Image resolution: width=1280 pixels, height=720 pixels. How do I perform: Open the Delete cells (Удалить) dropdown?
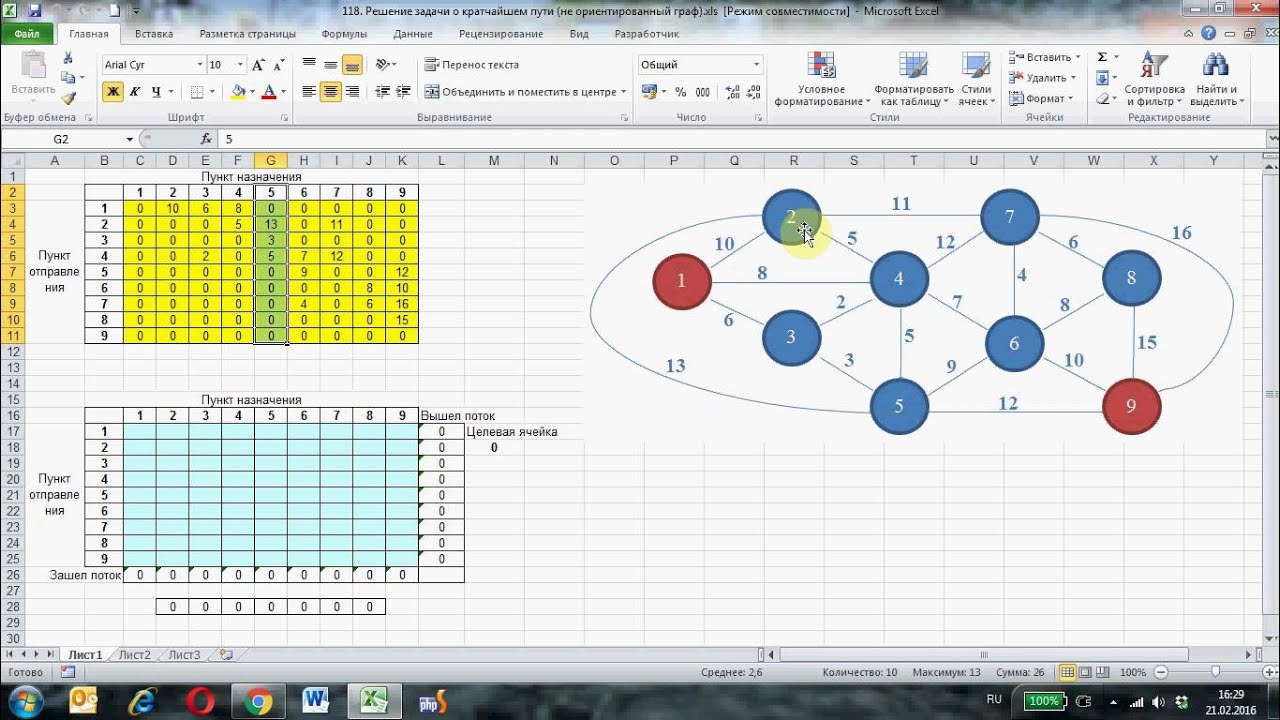point(1043,78)
